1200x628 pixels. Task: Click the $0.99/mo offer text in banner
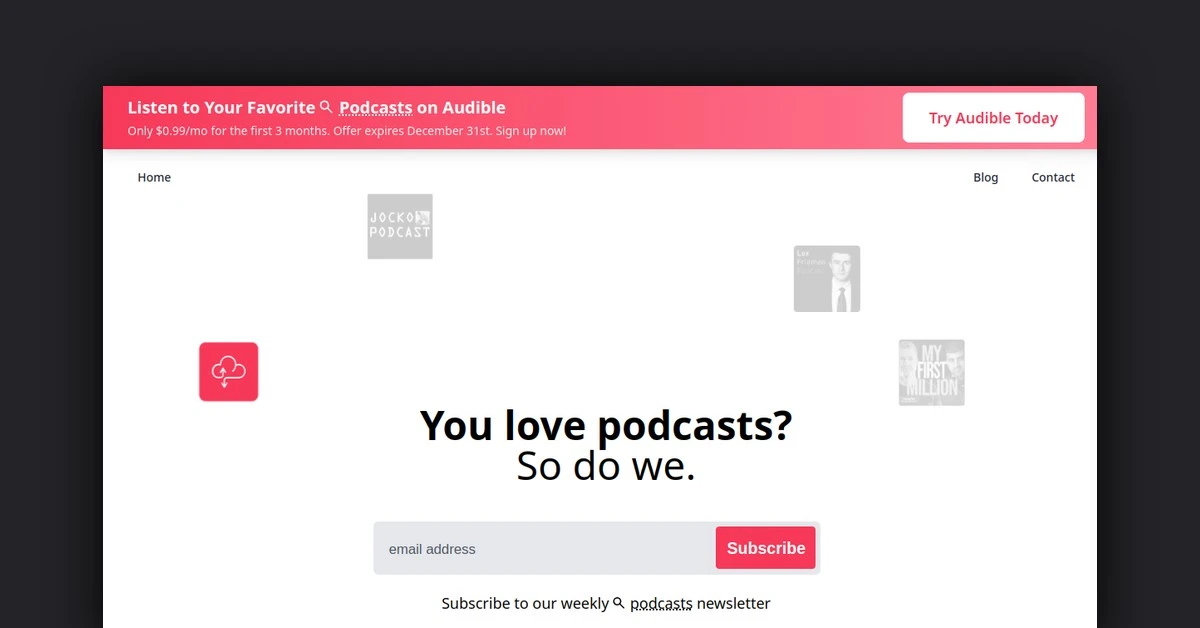(x=346, y=131)
